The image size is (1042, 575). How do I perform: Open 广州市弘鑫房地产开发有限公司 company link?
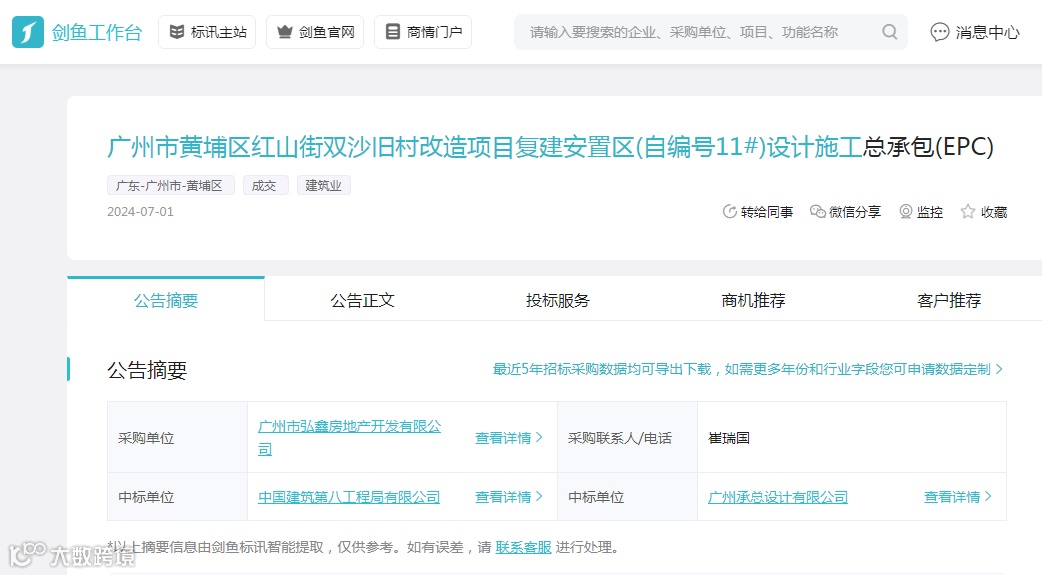coord(350,437)
